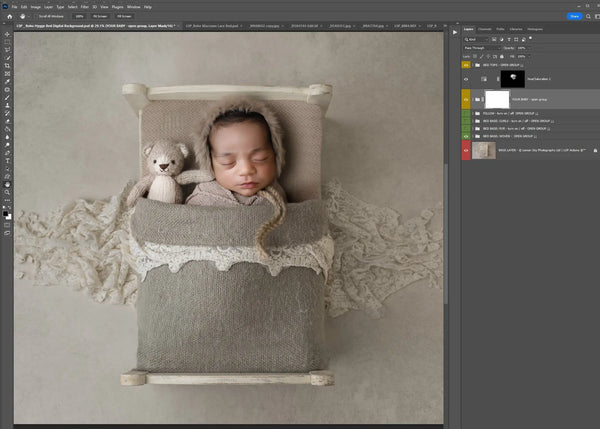This screenshot has height=429, width=600.
Task: Select the white layer mask thumbnail
Action: click(497, 99)
